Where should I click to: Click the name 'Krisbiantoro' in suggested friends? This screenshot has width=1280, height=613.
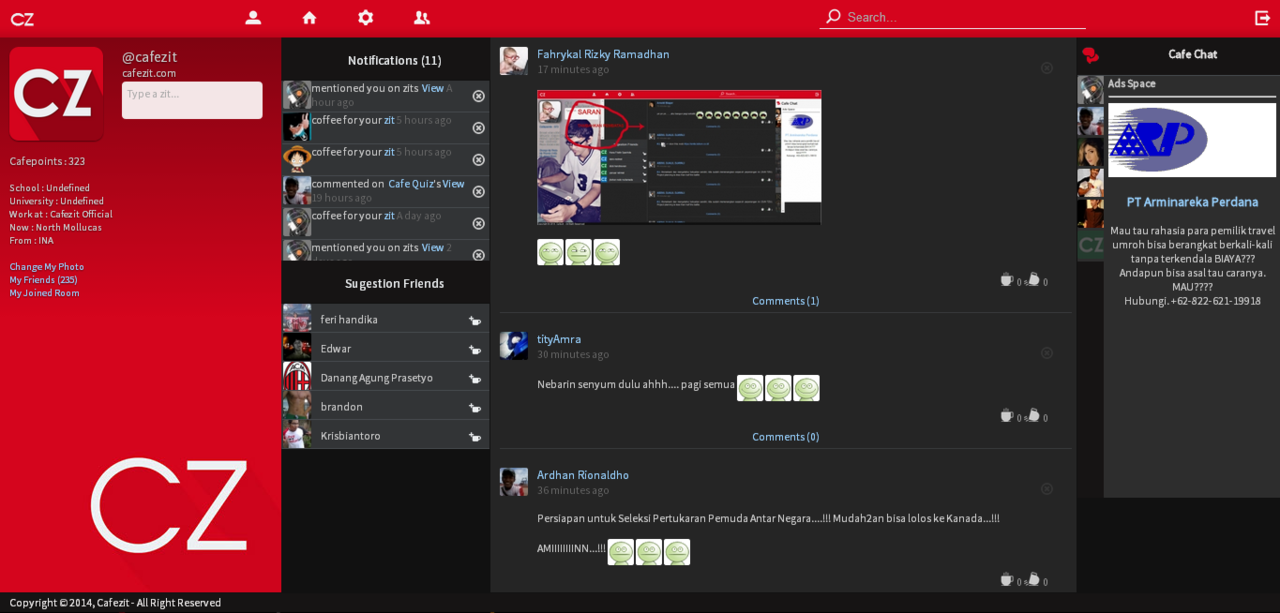[x=351, y=436]
